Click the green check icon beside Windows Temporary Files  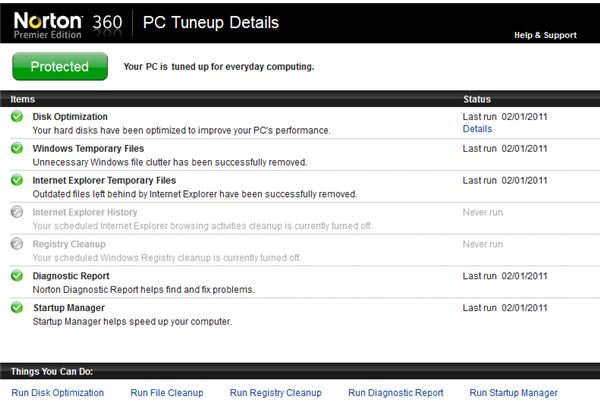(17, 148)
